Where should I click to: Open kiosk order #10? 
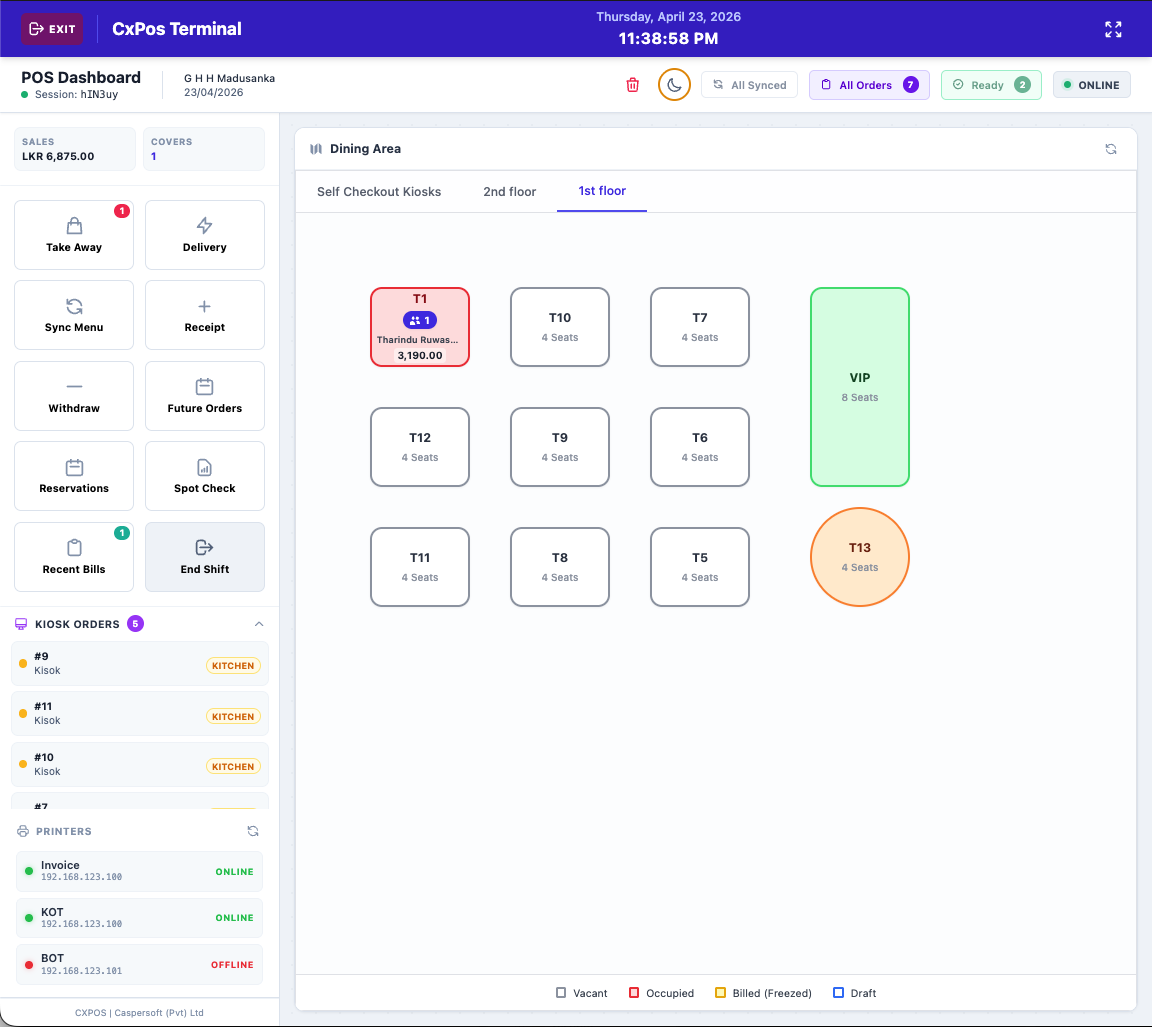click(140, 764)
